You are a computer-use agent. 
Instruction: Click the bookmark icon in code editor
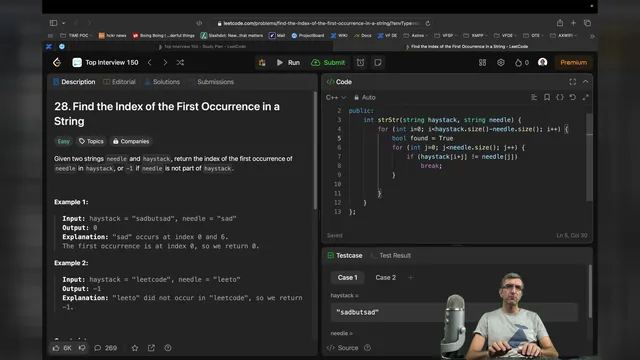pyautogui.click(x=547, y=97)
